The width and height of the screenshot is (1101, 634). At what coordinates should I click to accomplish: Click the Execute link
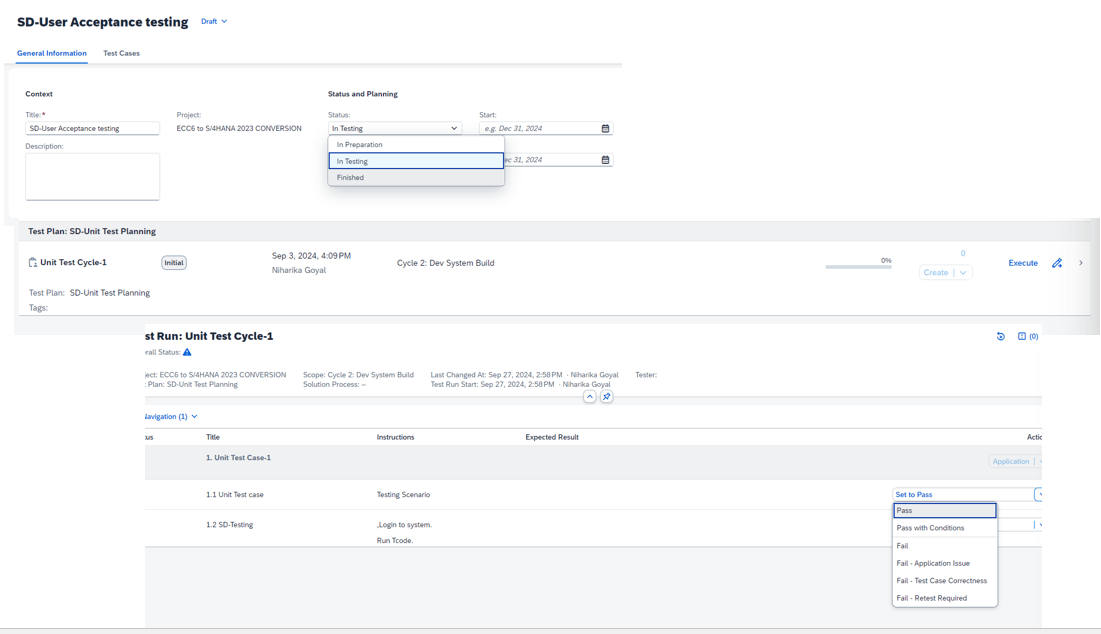point(1022,263)
